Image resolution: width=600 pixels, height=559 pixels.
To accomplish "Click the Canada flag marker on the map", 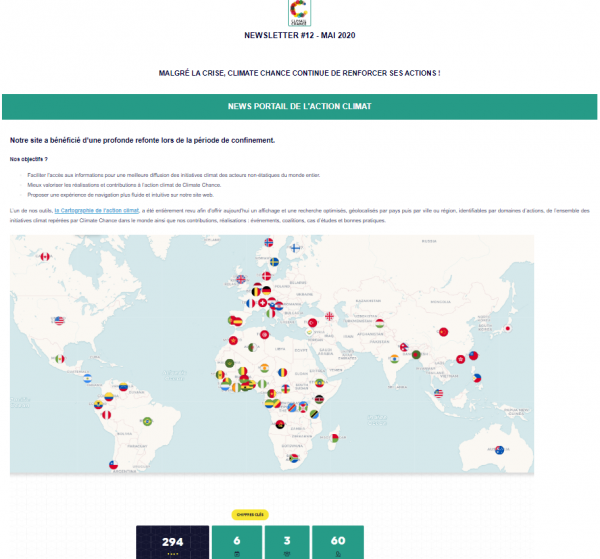I will click(45, 257).
